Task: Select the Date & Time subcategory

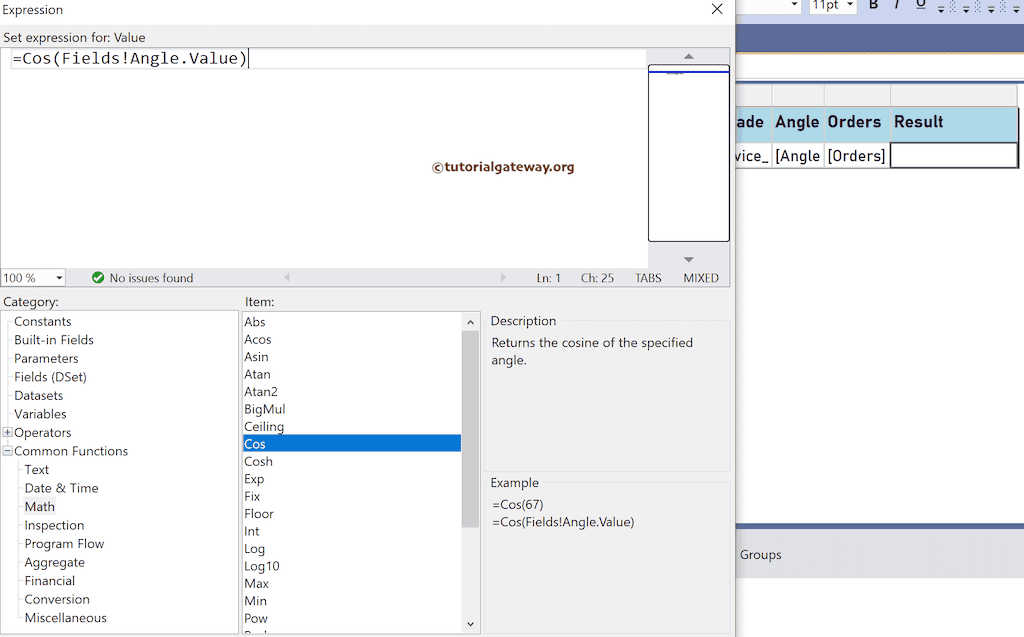Action: (x=61, y=488)
